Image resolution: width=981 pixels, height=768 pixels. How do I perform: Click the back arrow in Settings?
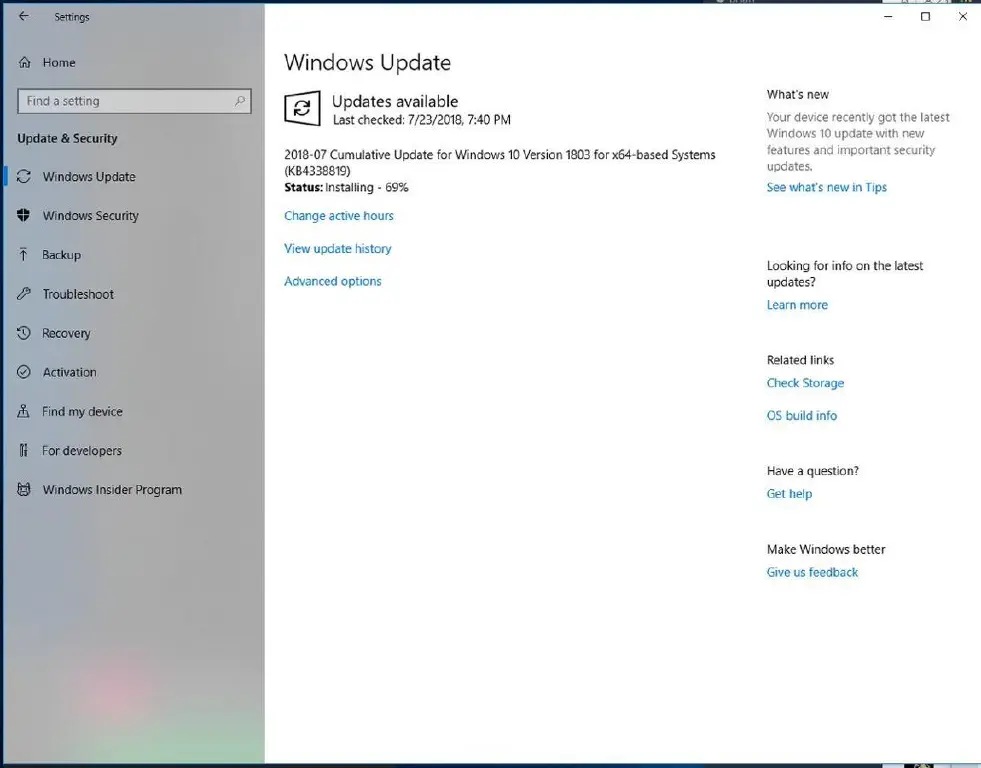(24, 16)
